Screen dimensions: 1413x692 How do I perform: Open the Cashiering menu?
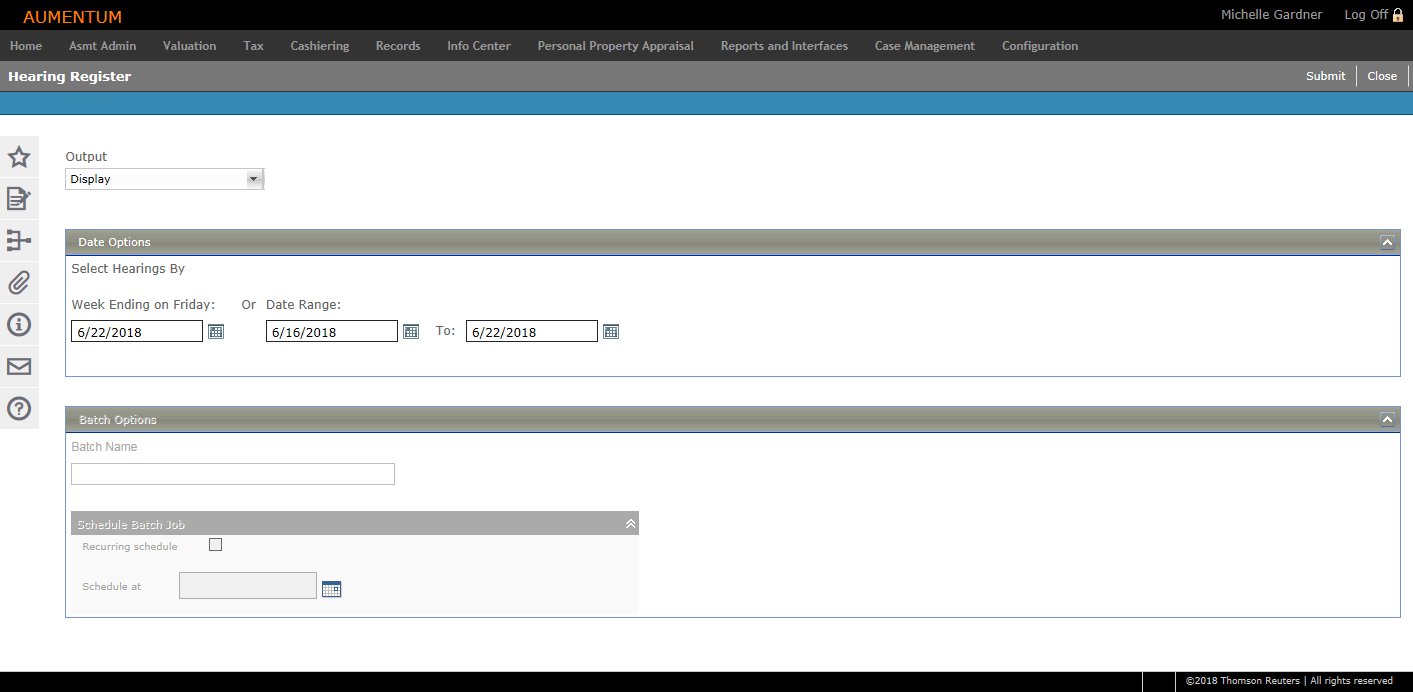[x=320, y=46]
